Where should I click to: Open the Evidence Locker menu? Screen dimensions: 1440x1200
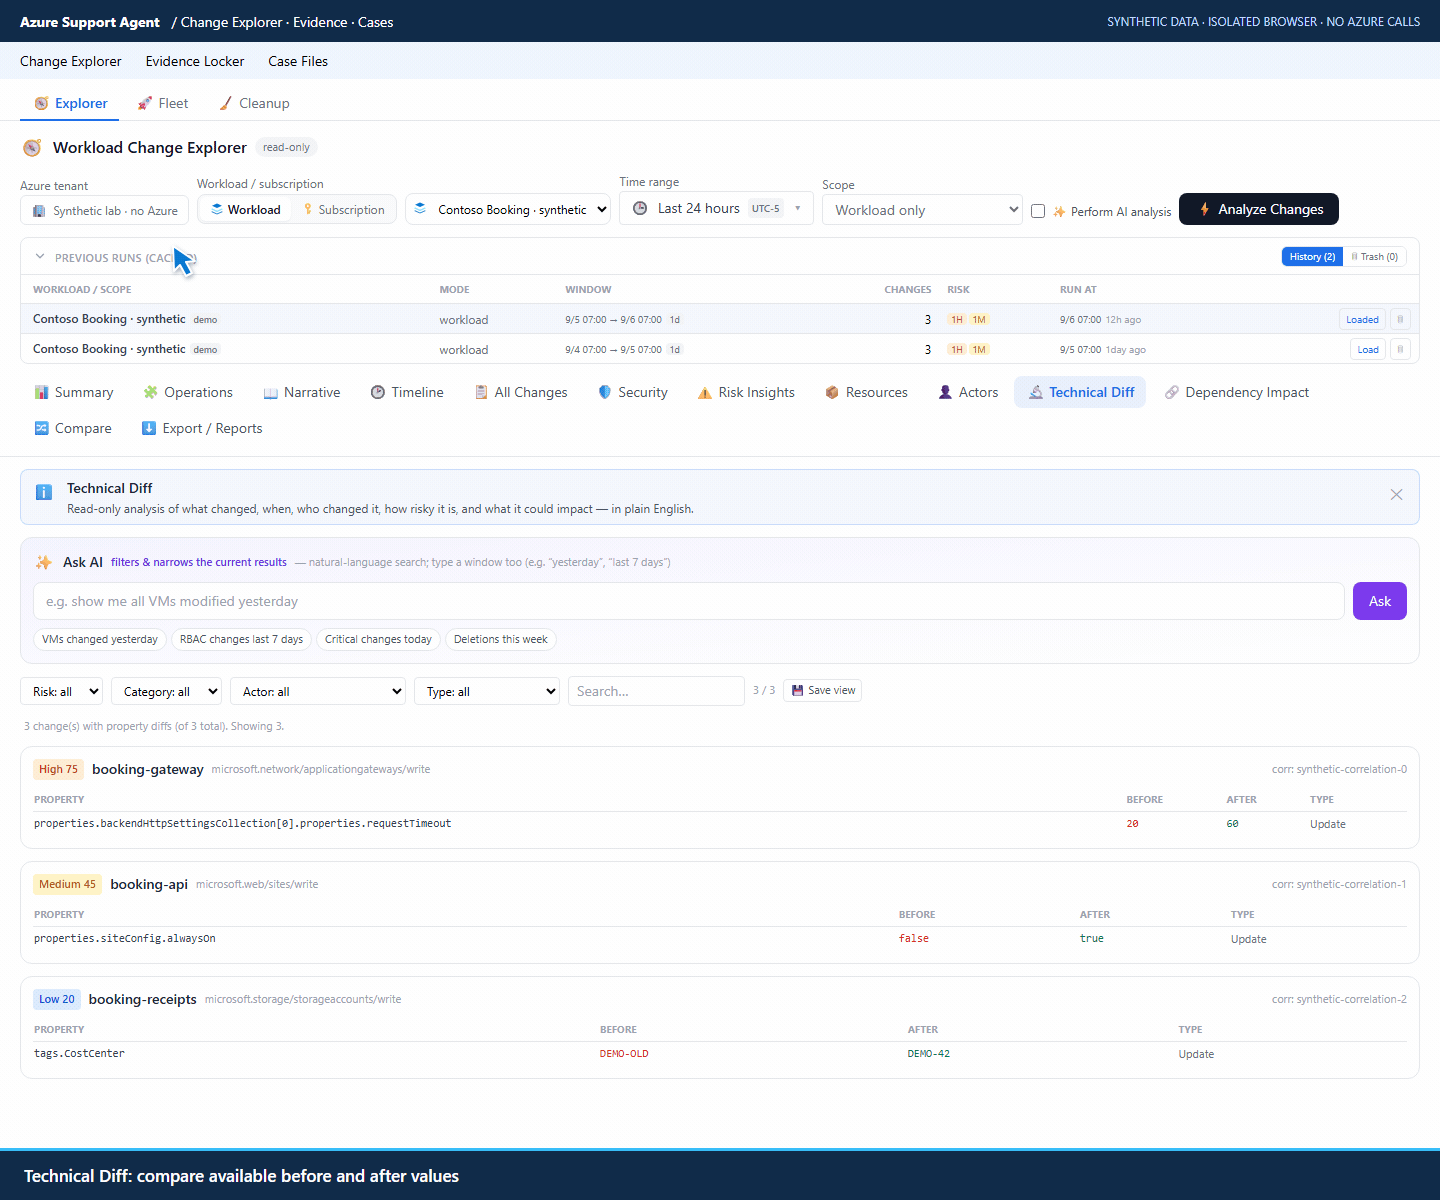click(x=195, y=61)
